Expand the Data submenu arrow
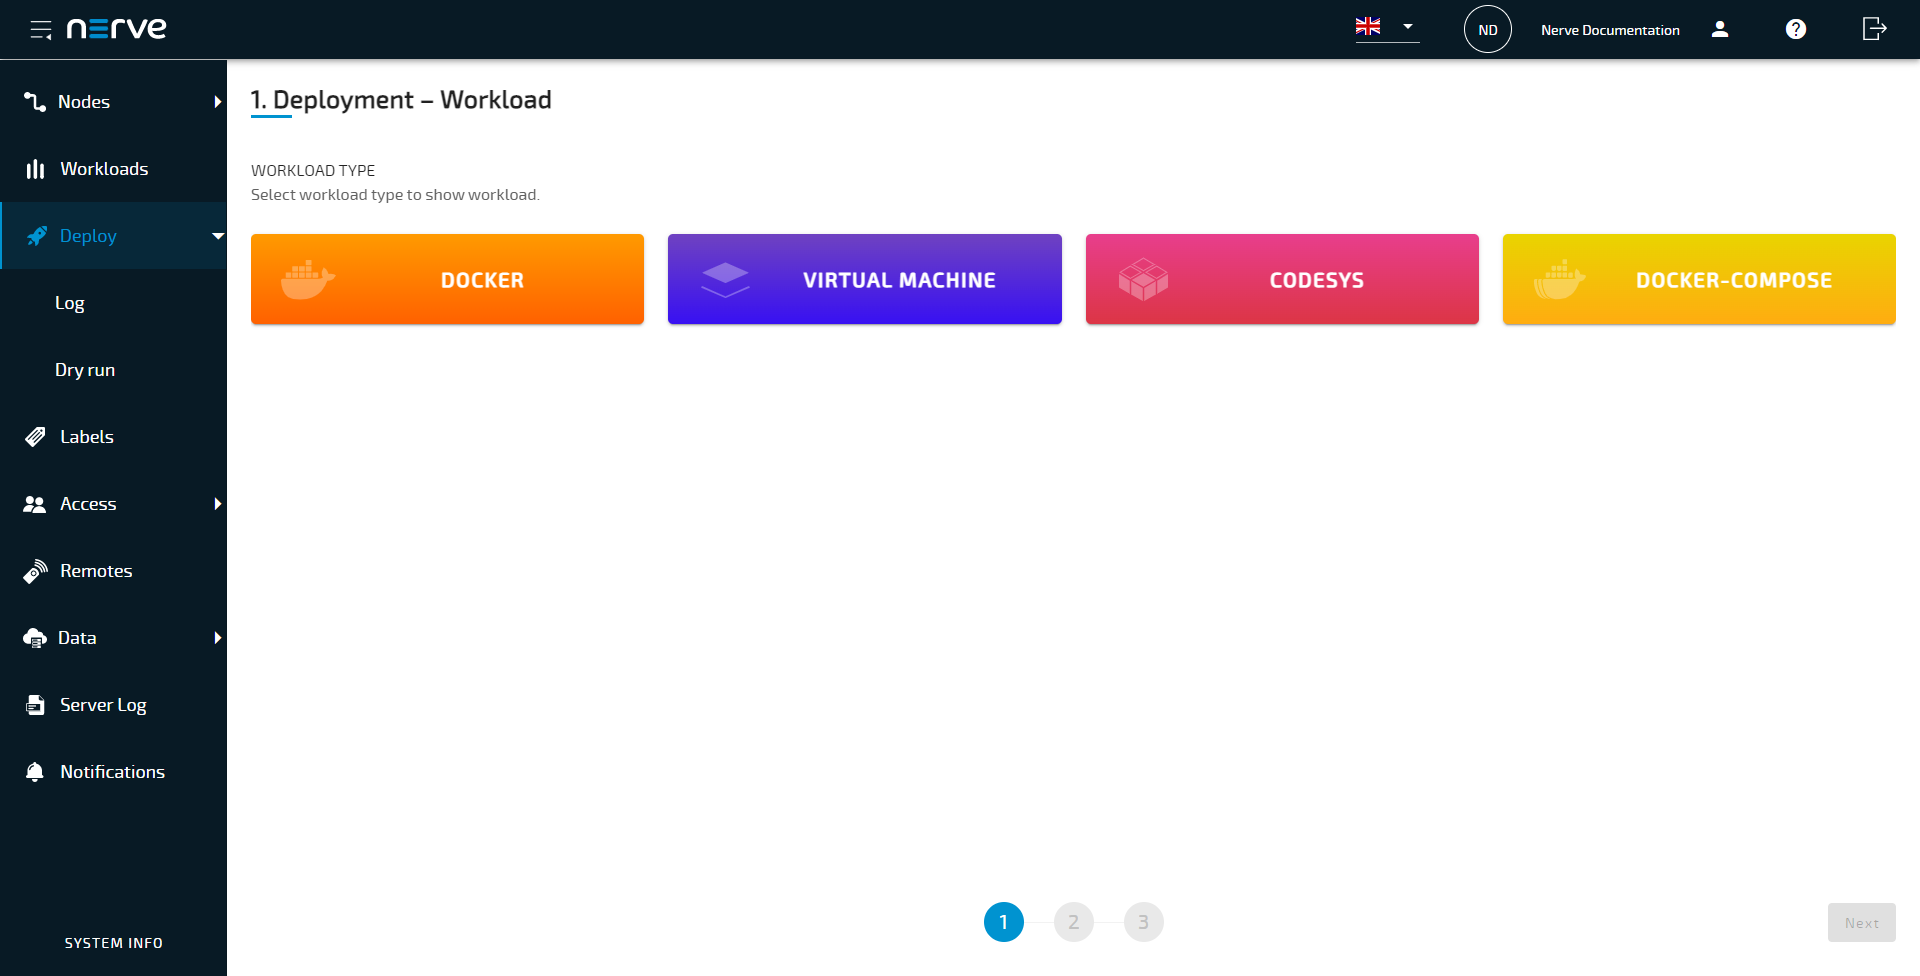The height and width of the screenshot is (976, 1920). [x=218, y=637]
